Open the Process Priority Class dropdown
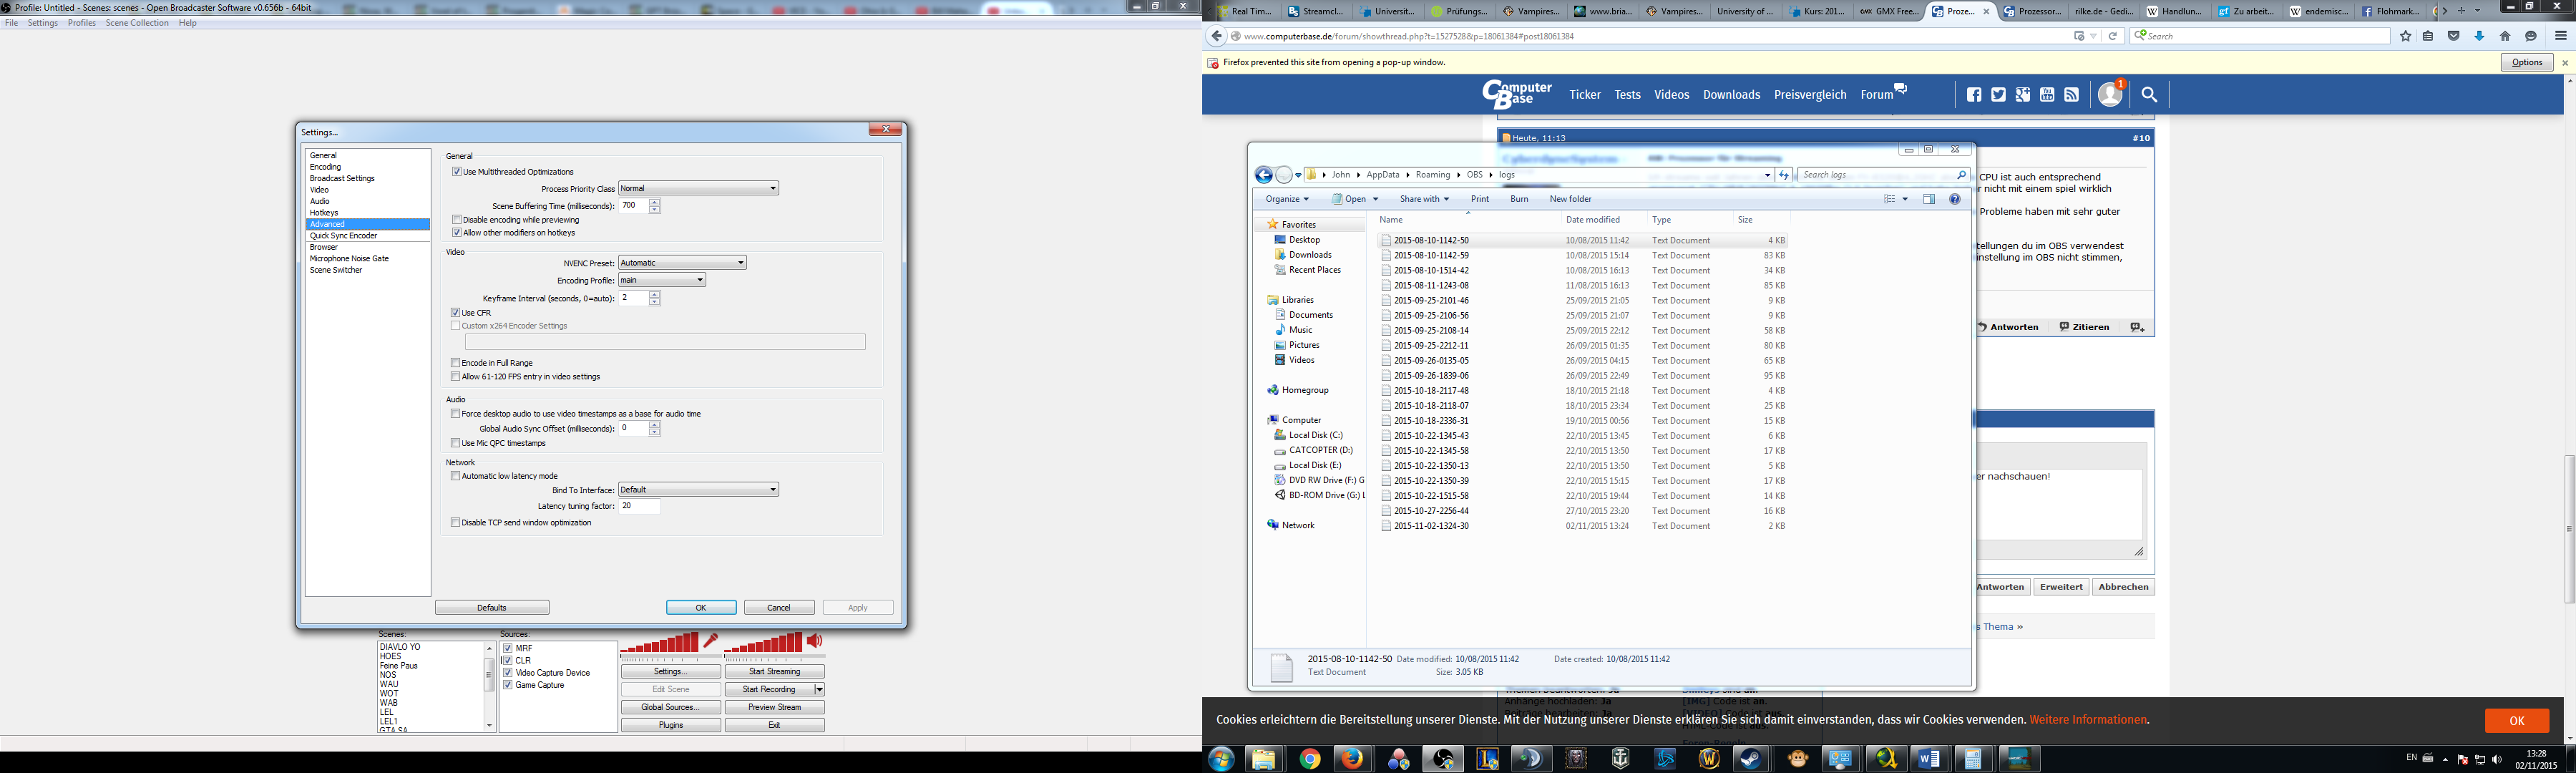Viewport: 2576px width, 773px height. point(698,188)
